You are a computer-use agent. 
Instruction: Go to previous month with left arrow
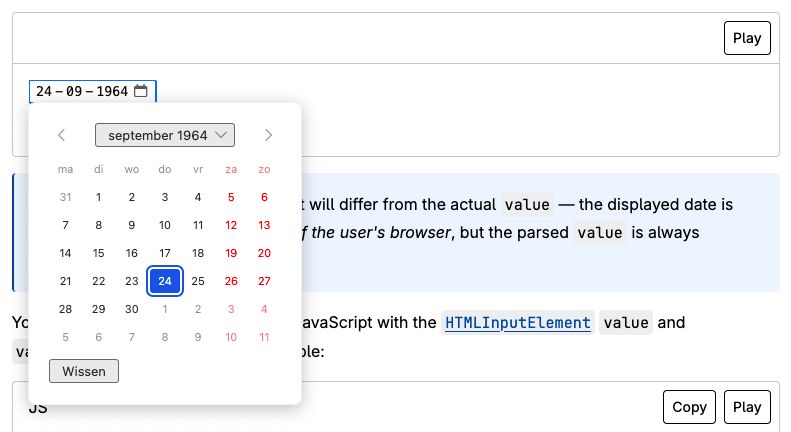pyautogui.click(x=62, y=135)
